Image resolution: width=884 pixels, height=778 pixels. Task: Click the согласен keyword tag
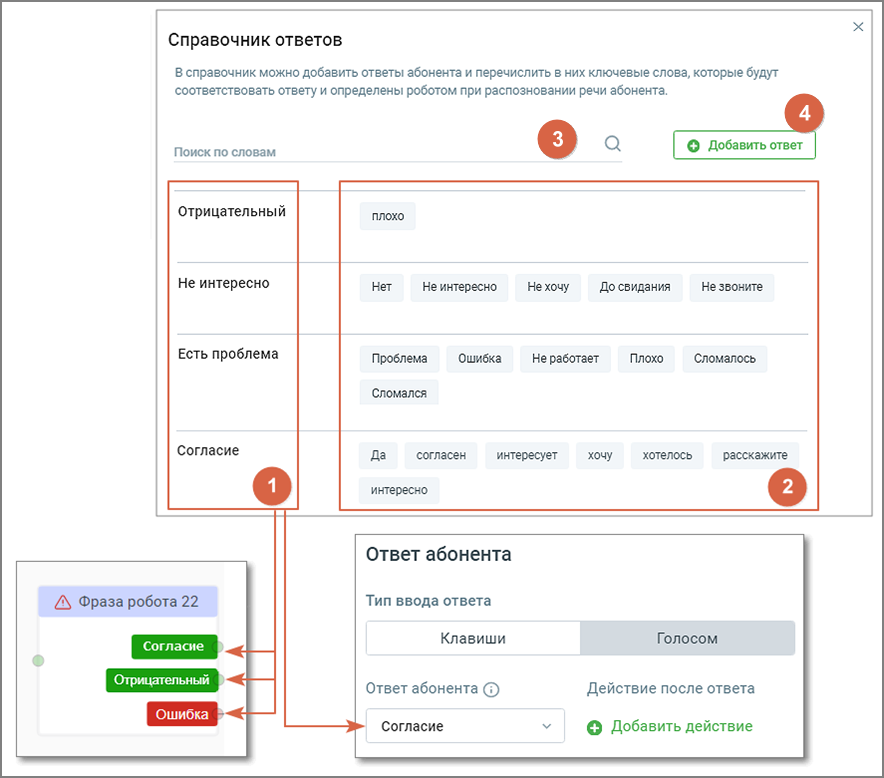click(x=441, y=456)
